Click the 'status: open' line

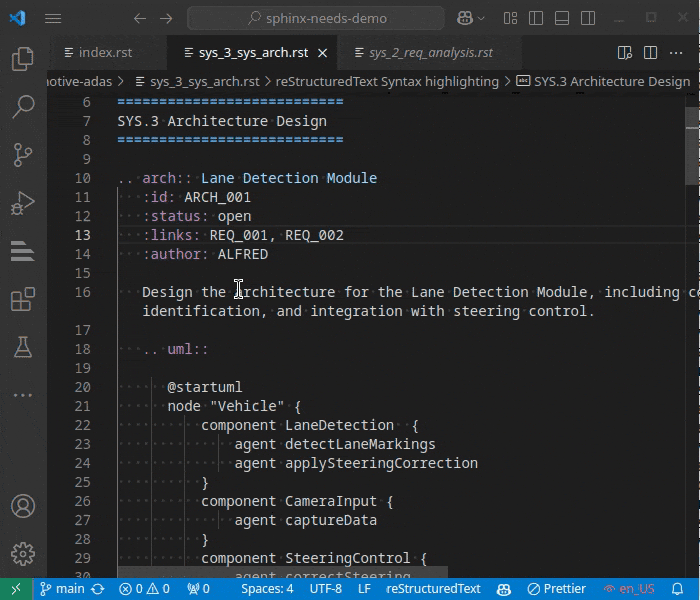pyautogui.click(x=197, y=217)
